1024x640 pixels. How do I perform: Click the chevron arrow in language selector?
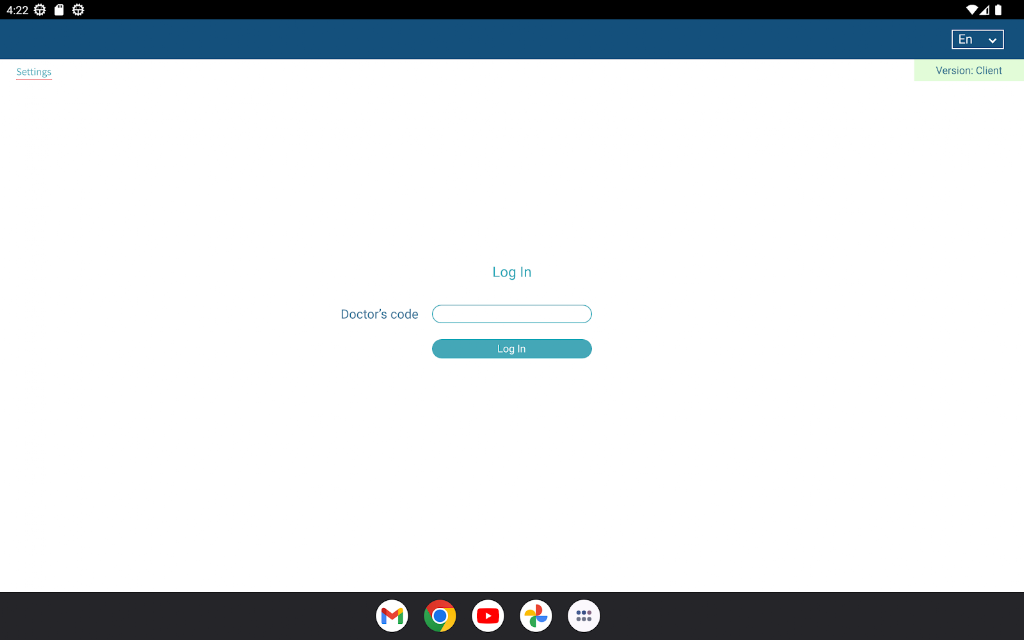(993, 40)
